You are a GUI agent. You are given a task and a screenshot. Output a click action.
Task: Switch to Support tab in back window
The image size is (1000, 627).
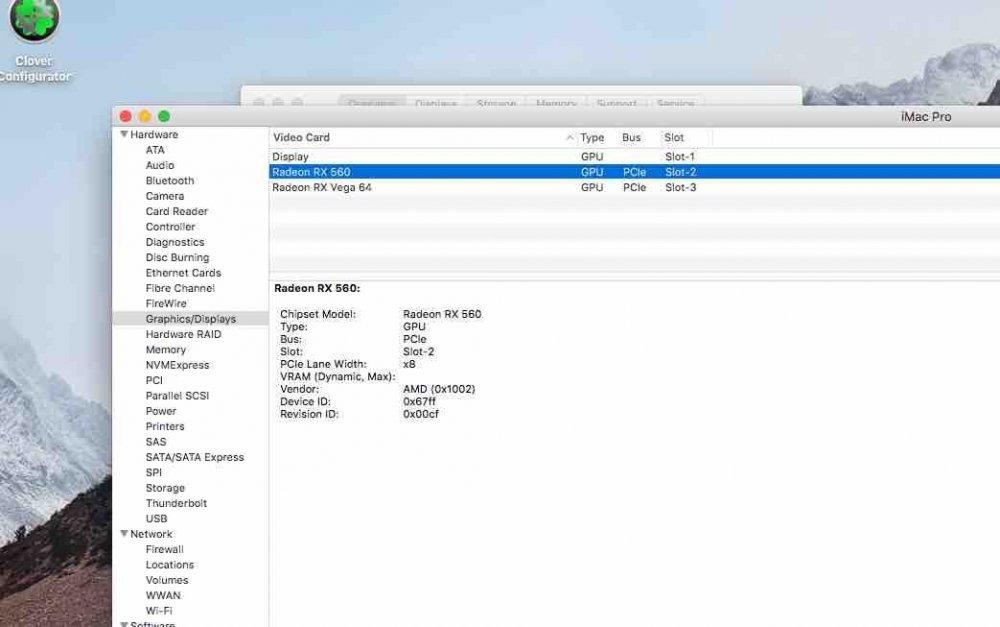(616, 102)
